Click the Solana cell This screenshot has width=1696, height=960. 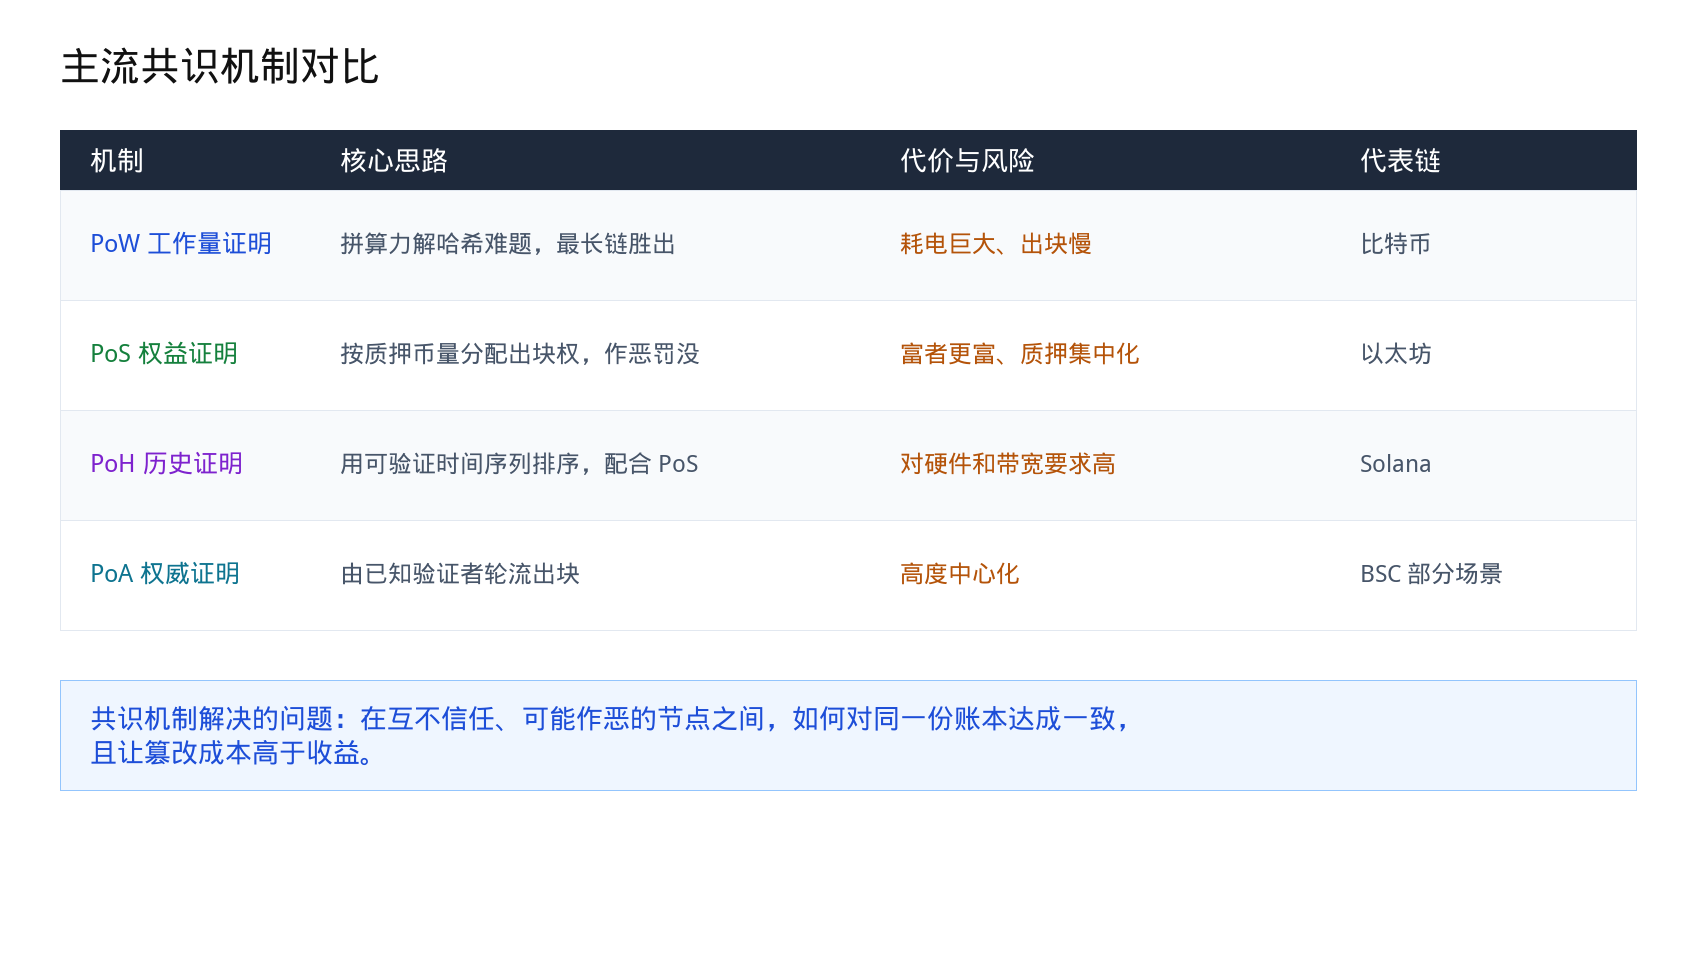click(x=1395, y=464)
